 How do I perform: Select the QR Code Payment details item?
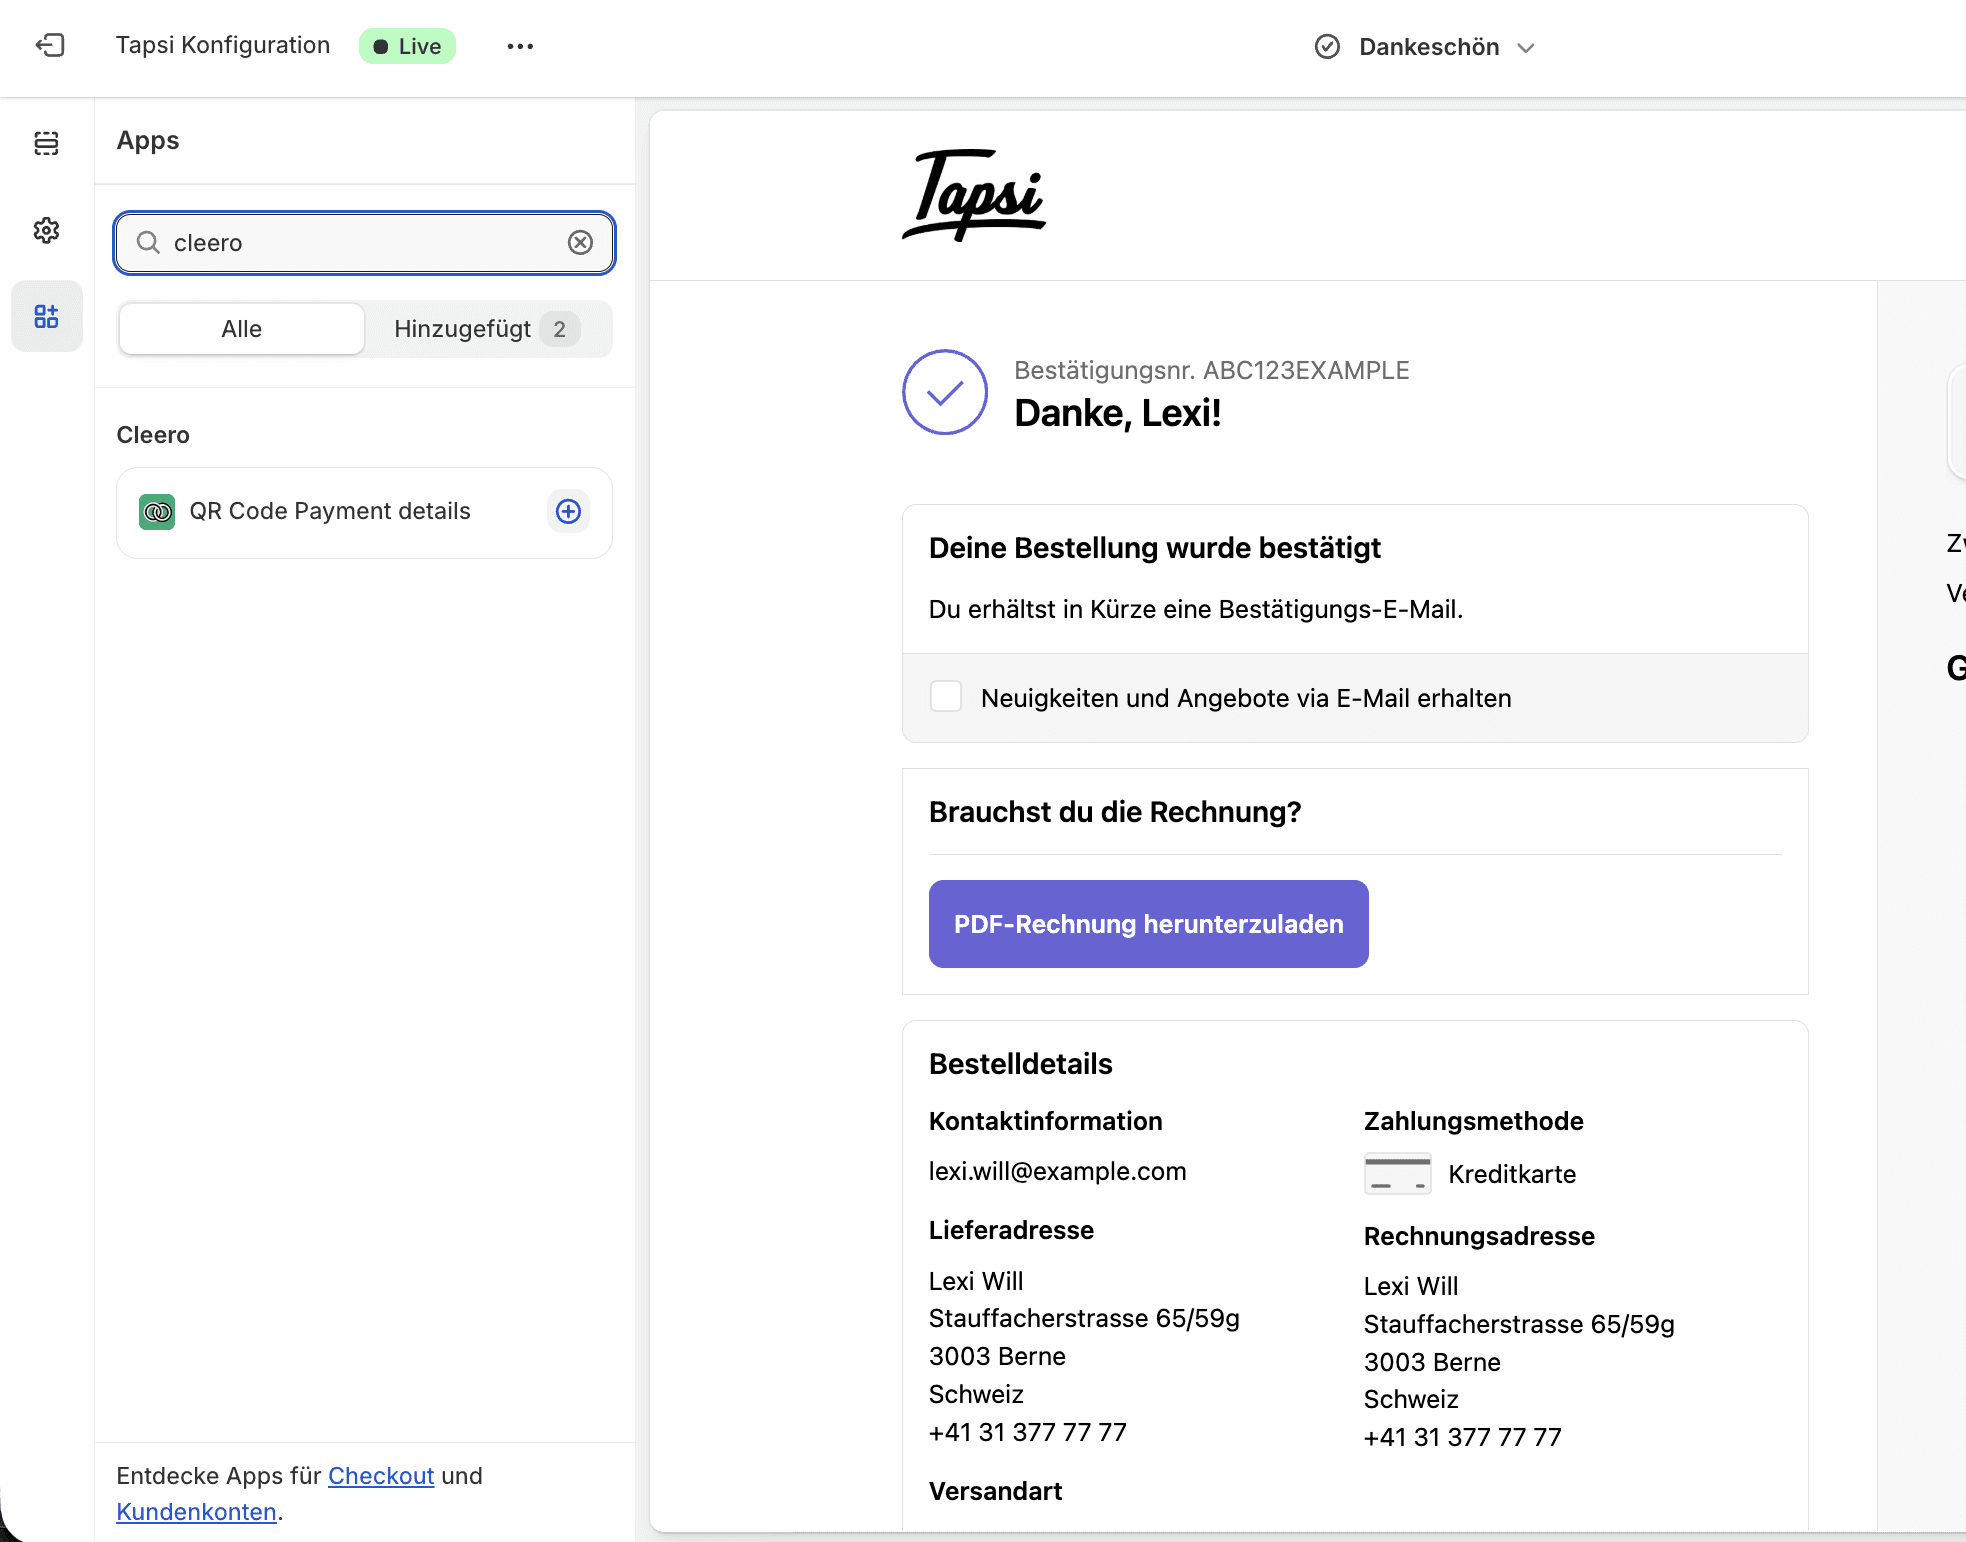point(330,511)
